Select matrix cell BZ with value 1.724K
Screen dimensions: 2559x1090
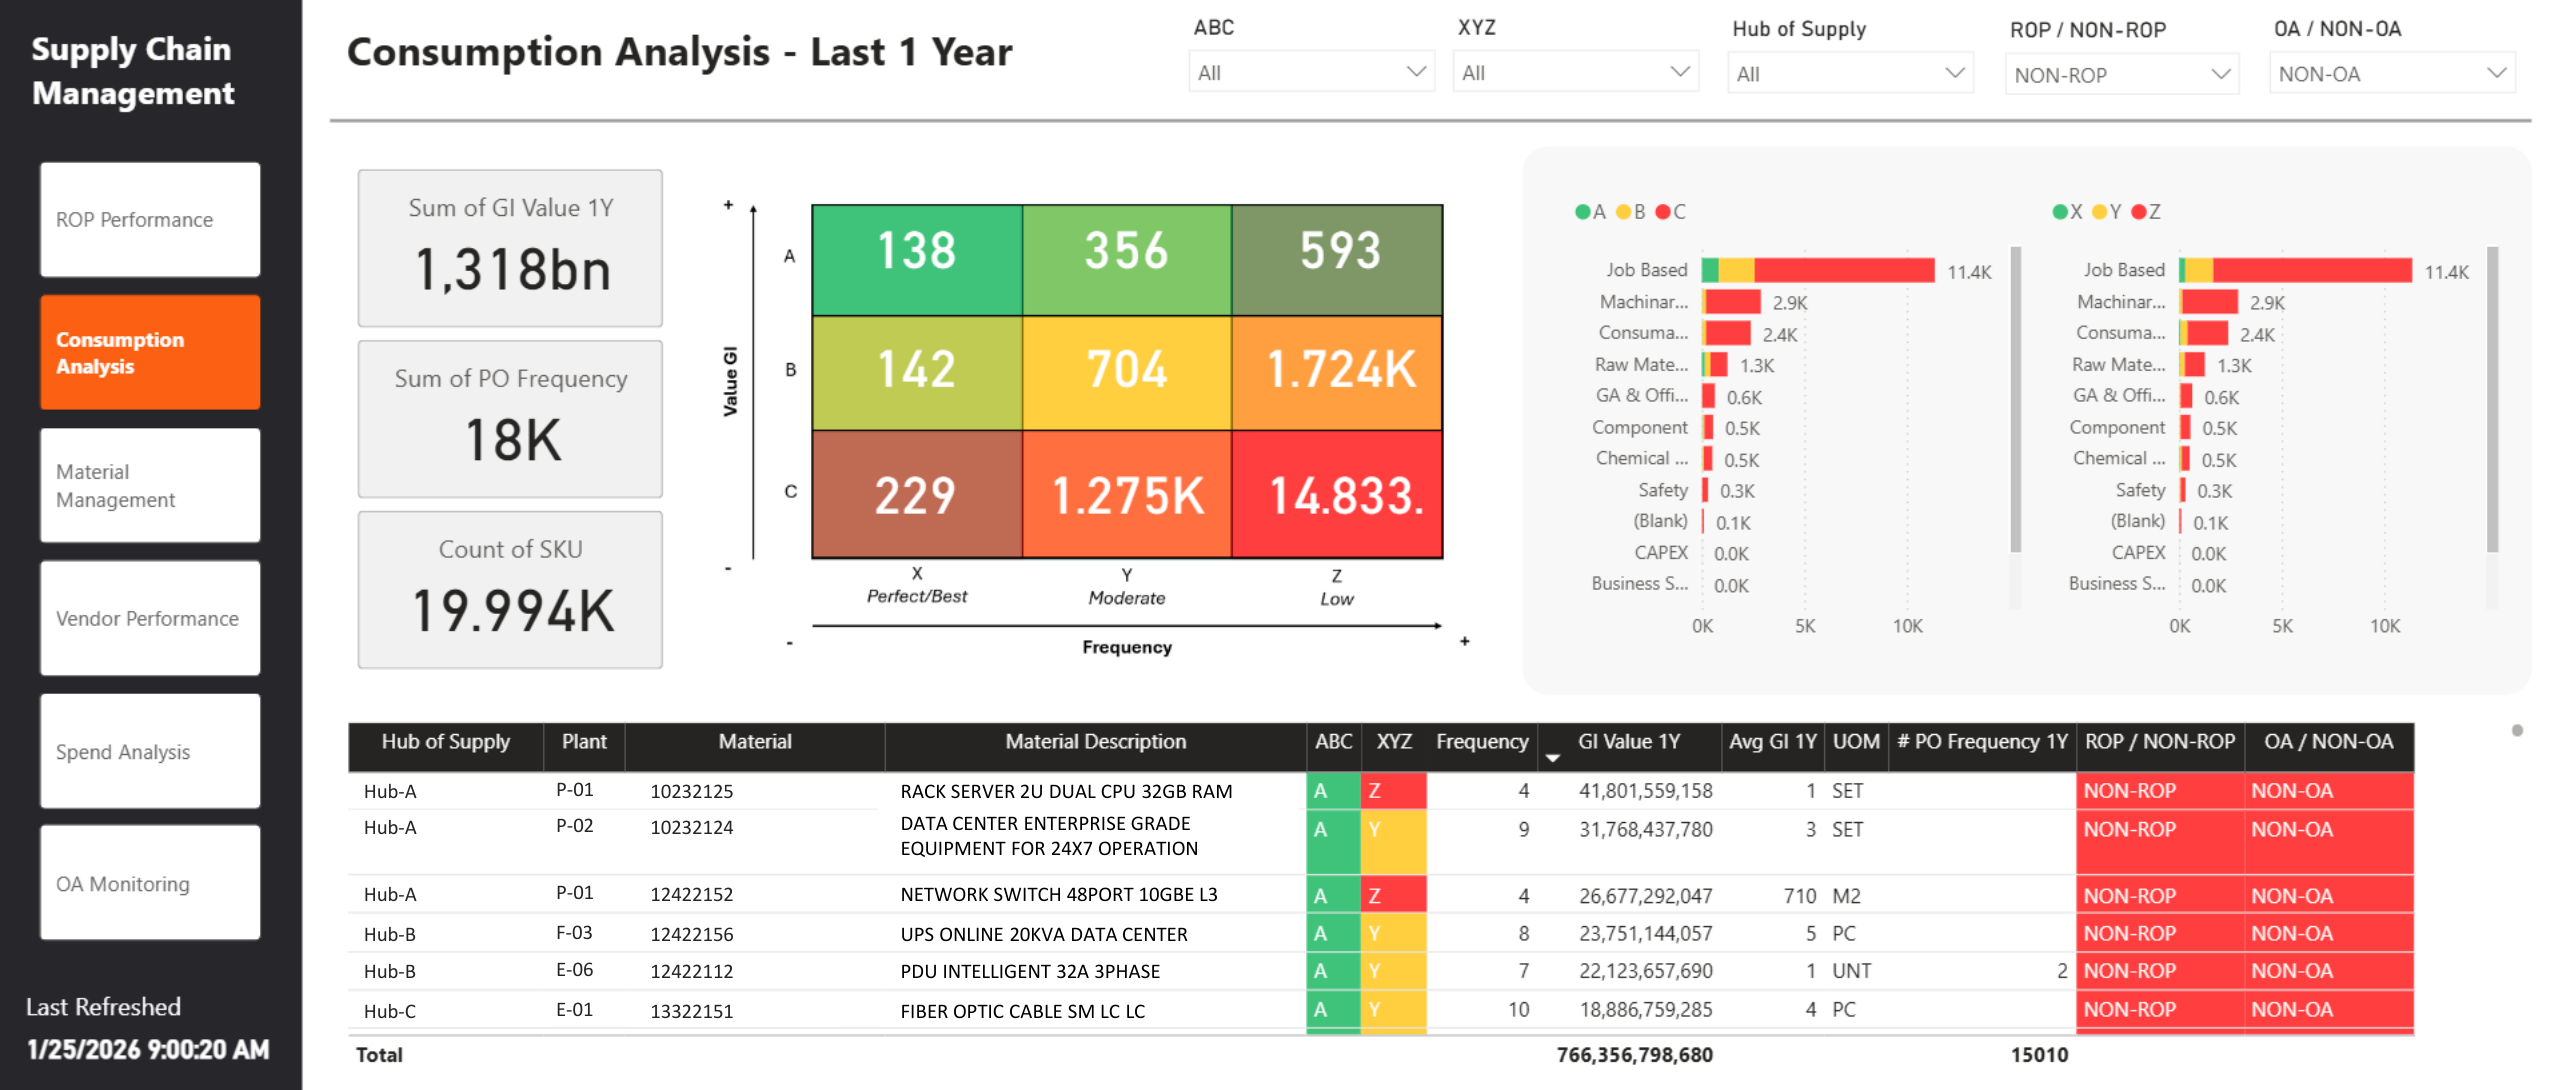[x=1337, y=373]
